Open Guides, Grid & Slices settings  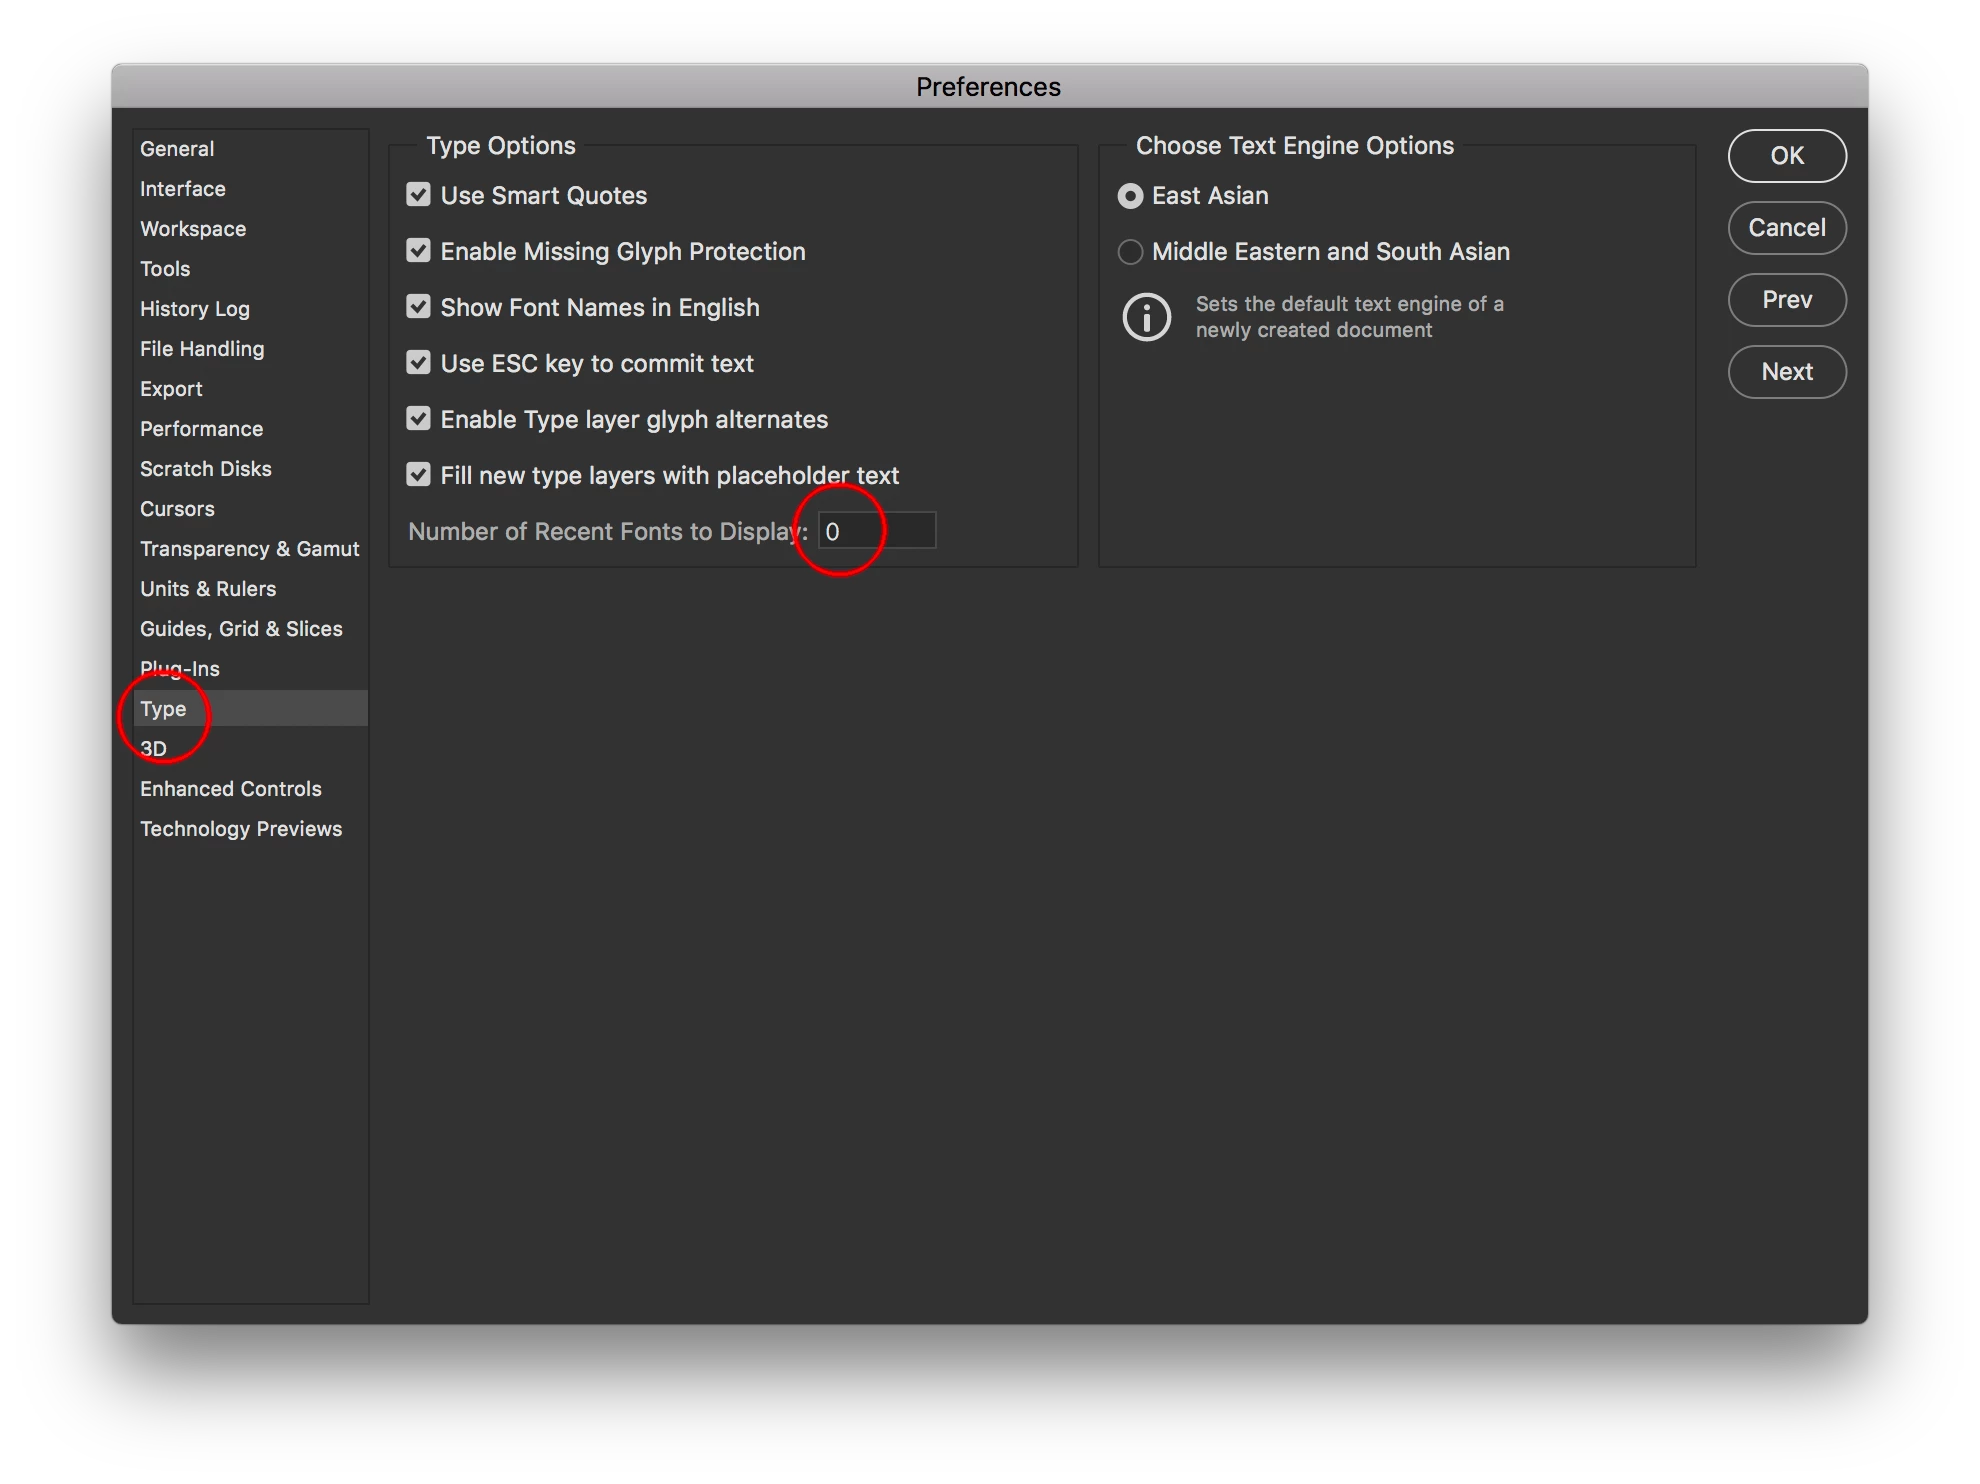point(241,629)
